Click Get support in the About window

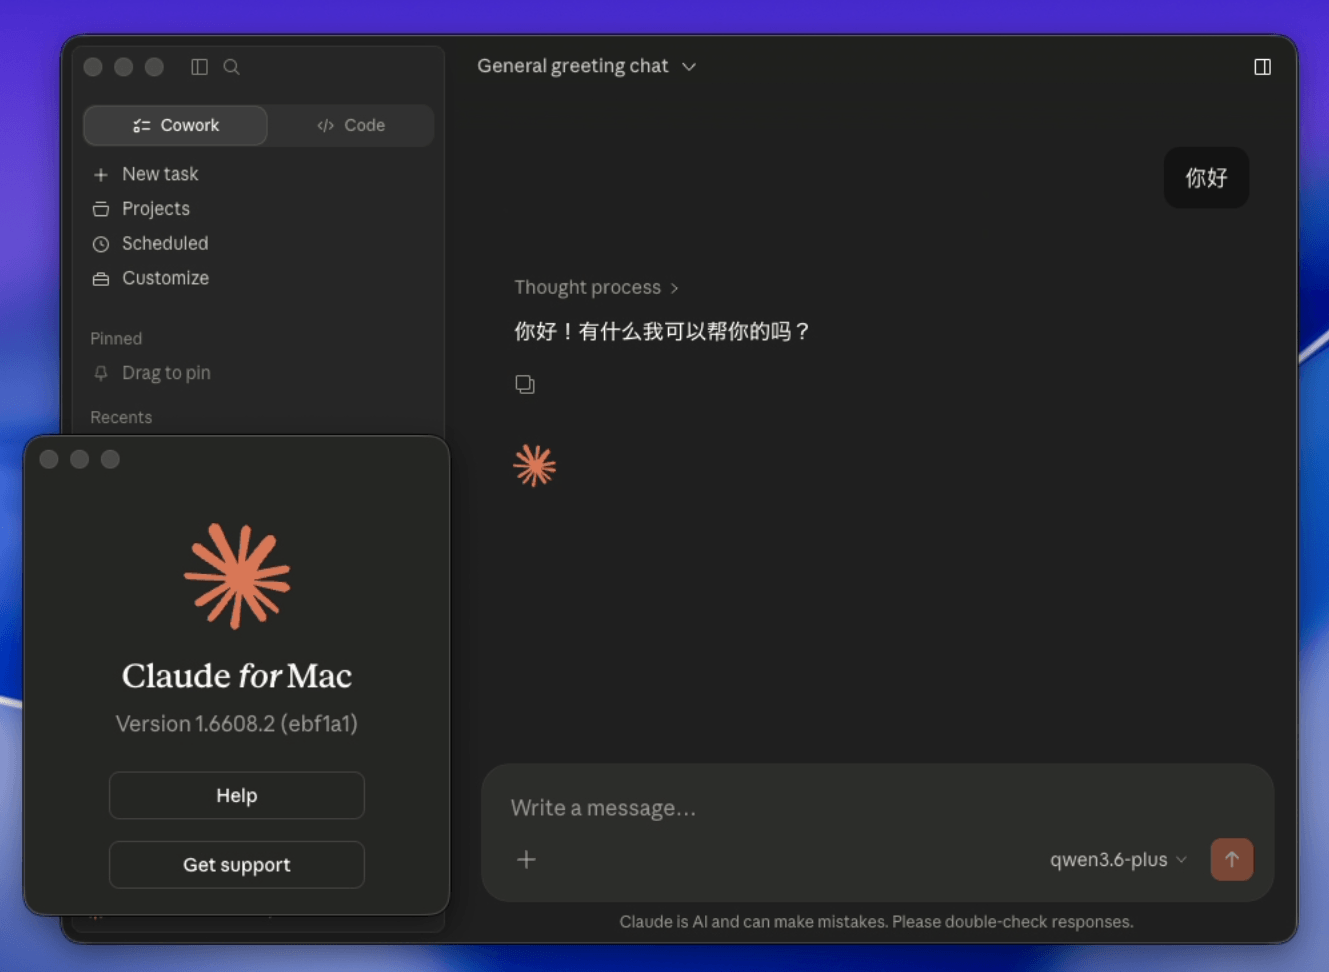[237, 865]
